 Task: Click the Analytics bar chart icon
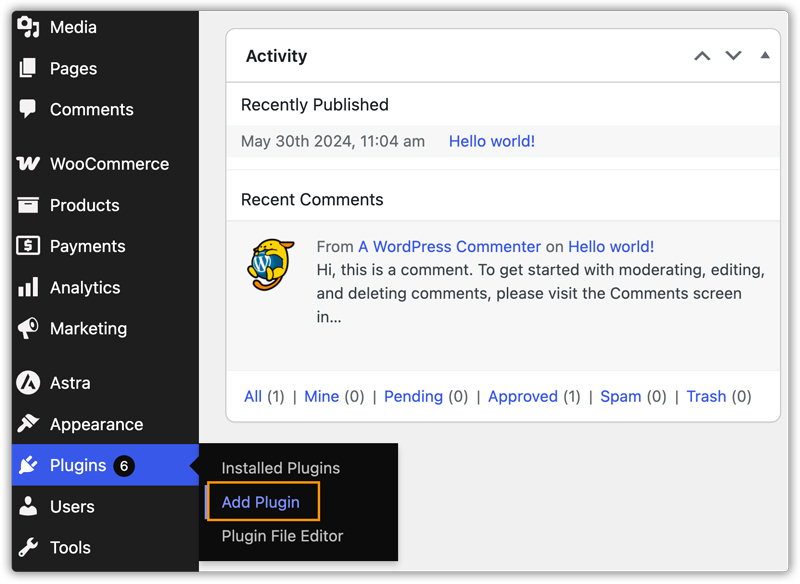(28, 287)
